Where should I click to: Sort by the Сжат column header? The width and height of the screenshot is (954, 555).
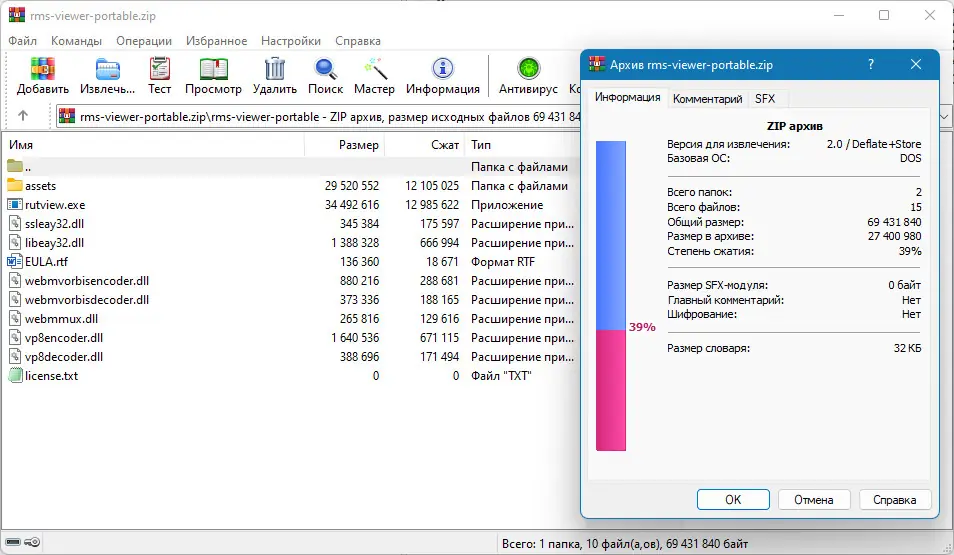[x=425, y=145]
